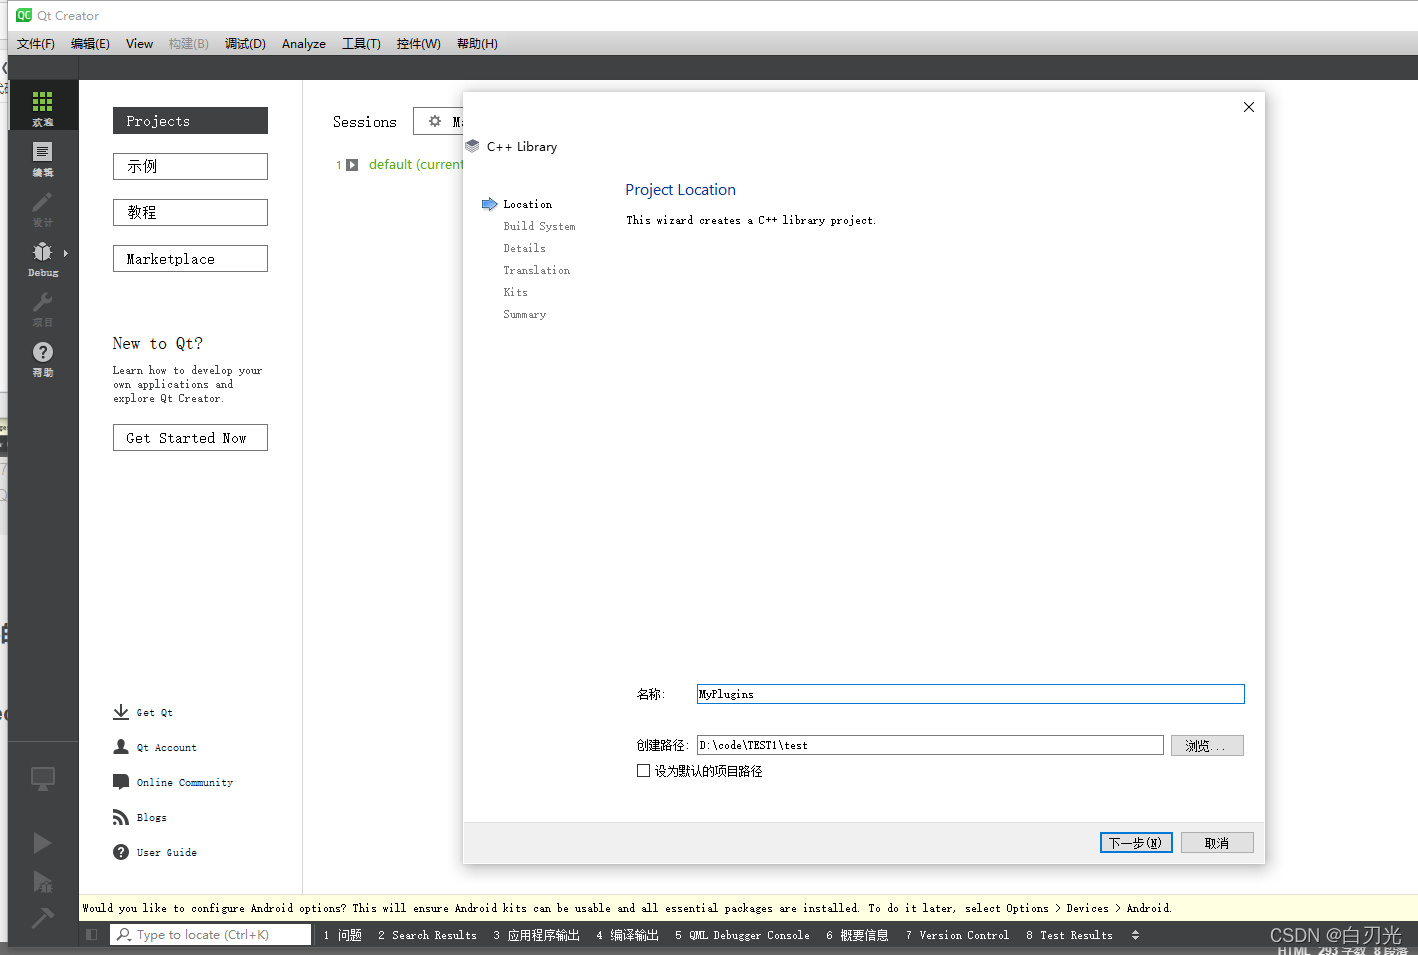Click the Get Qt link text
The image size is (1418, 955).
pos(155,713)
